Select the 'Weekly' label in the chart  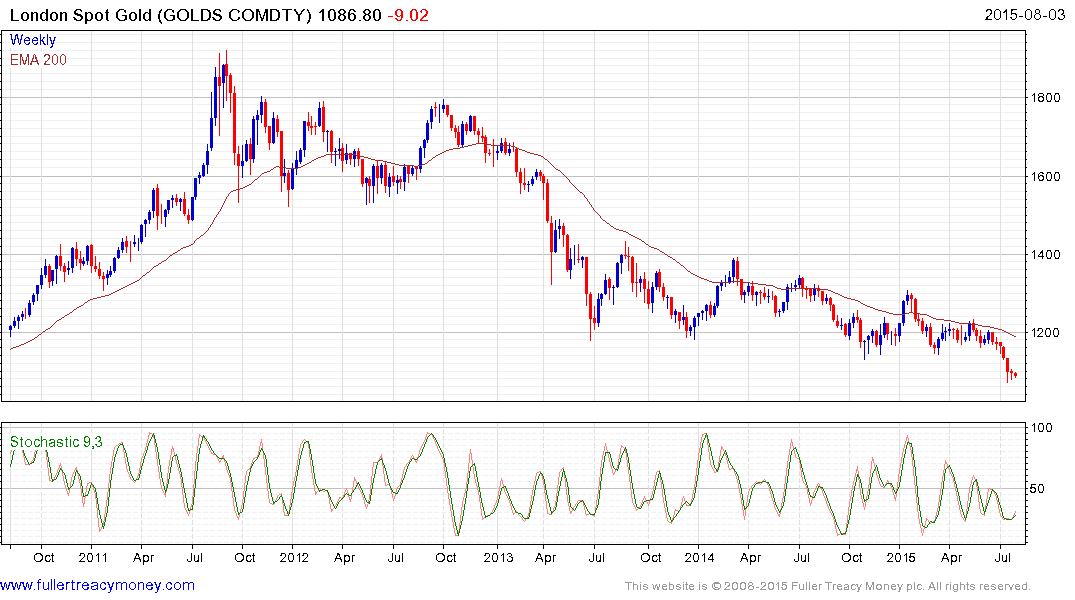click(x=33, y=40)
